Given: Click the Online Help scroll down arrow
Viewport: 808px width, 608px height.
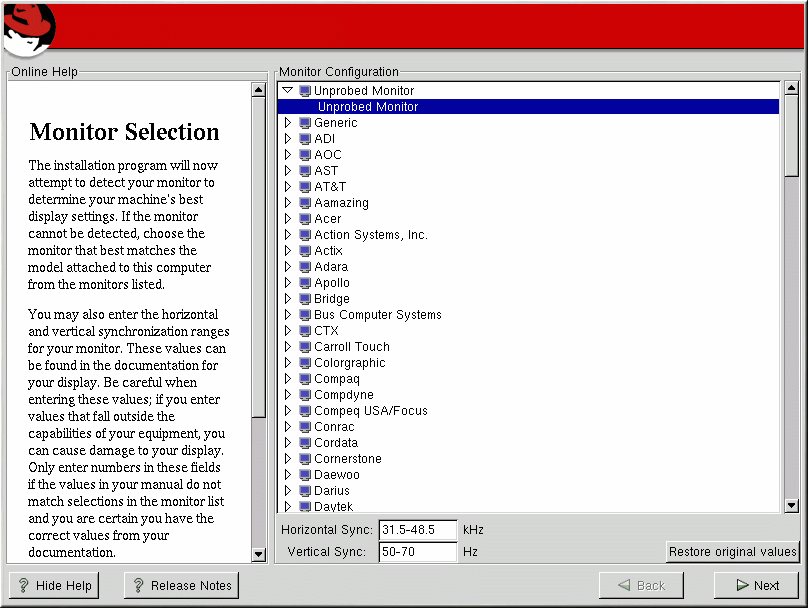Looking at the screenshot, I should (259, 554).
